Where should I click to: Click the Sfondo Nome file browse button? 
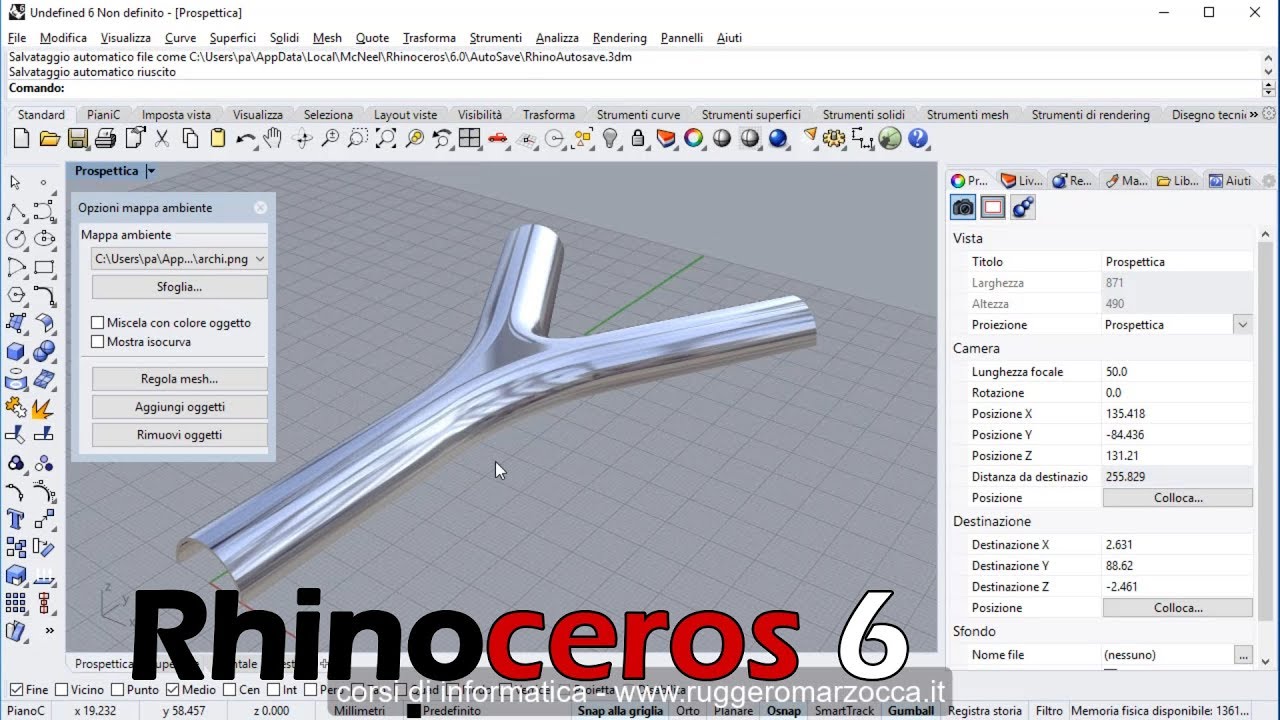1243,655
